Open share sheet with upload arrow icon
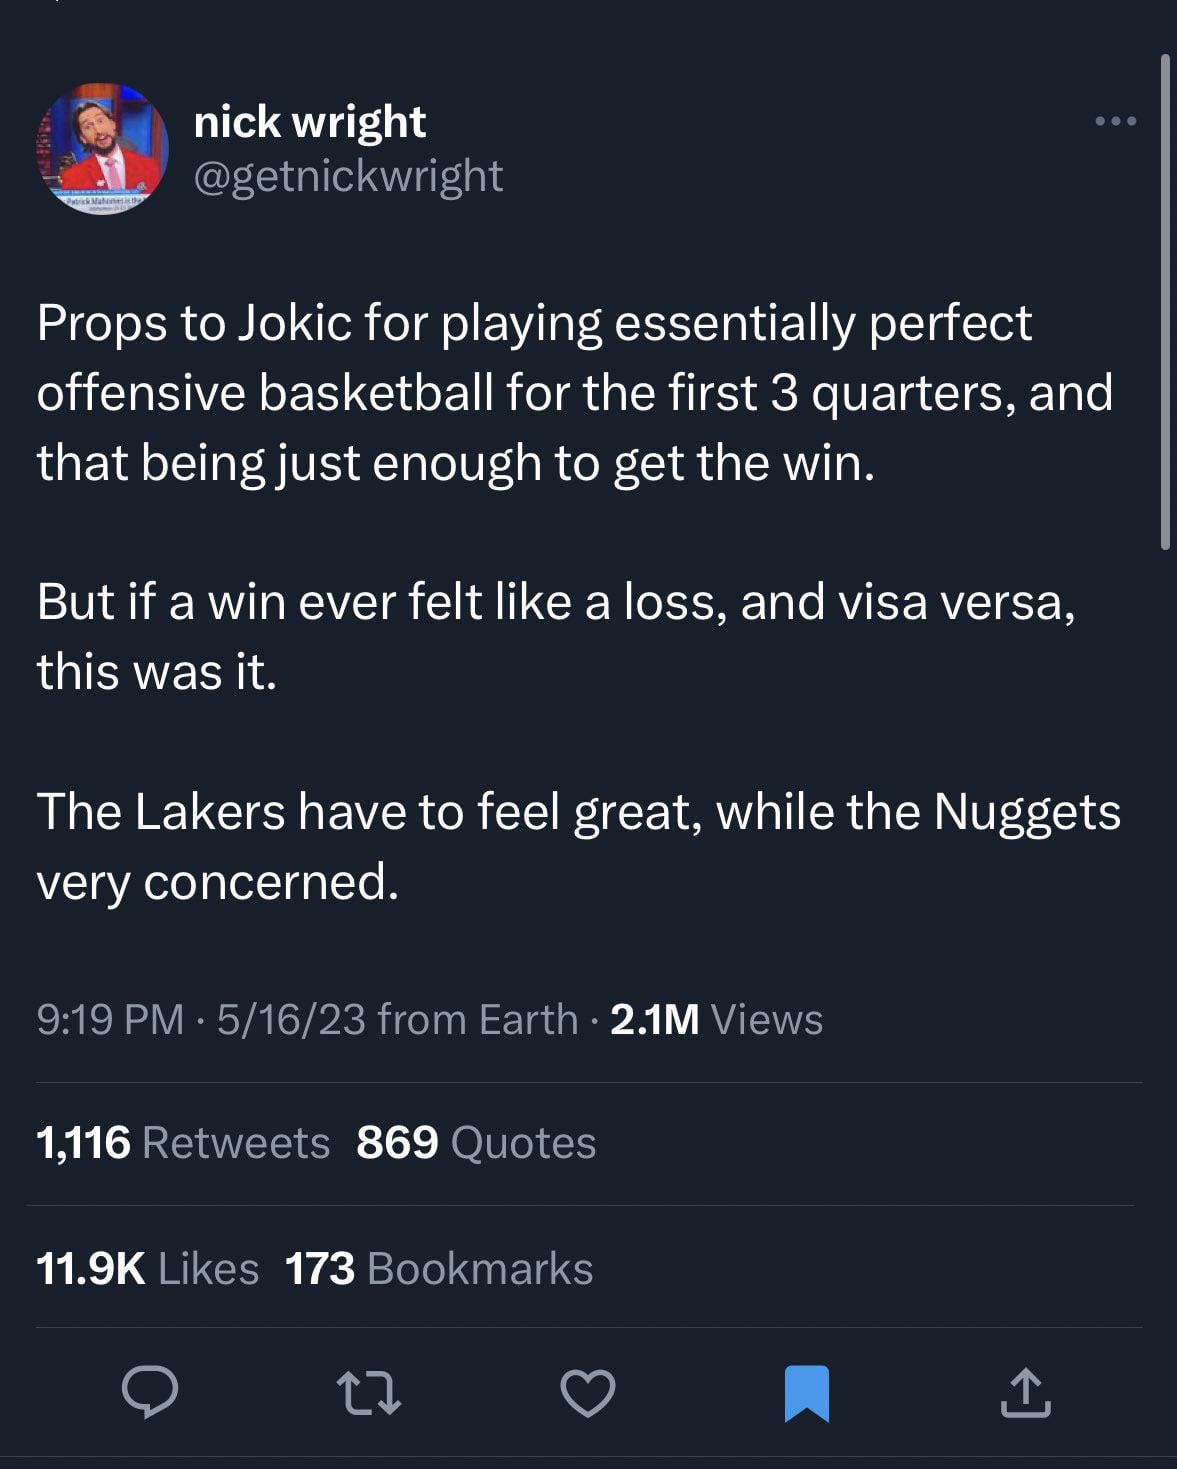This screenshot has height=1469, width=1177. pos(1025,1393)
